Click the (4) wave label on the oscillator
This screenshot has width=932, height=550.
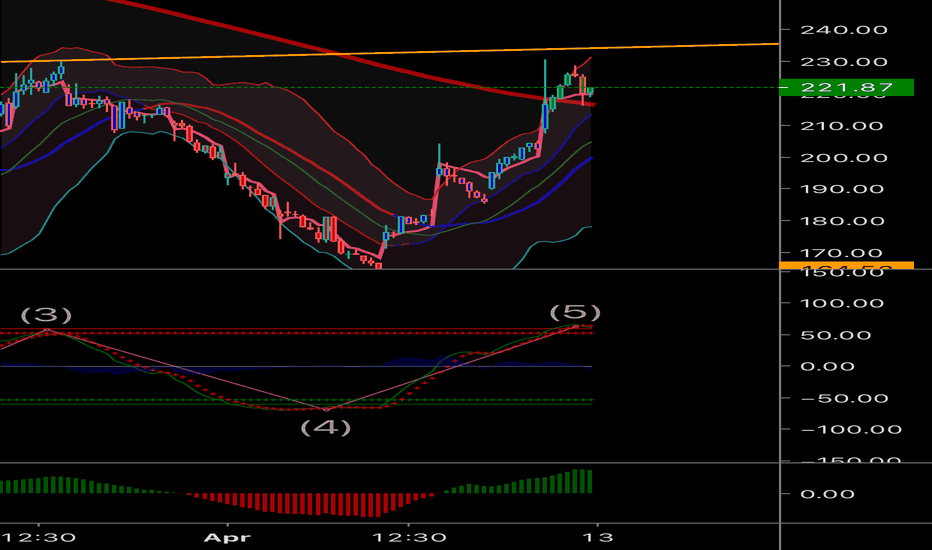coord(326,427)
